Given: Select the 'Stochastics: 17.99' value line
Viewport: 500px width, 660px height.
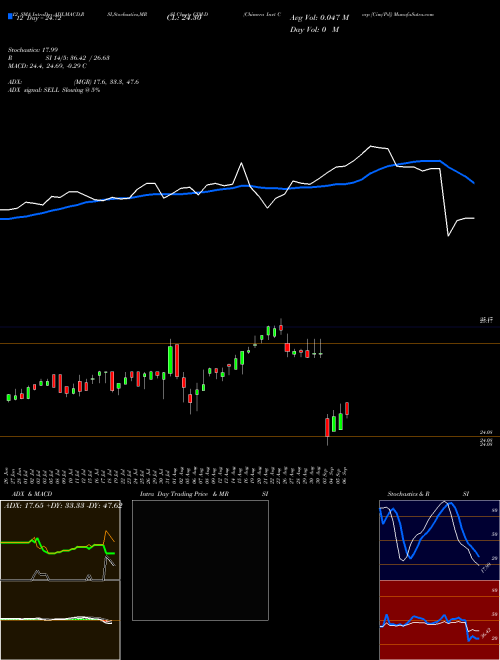Looking at the screenshot, I should click(x=33, y=50).
